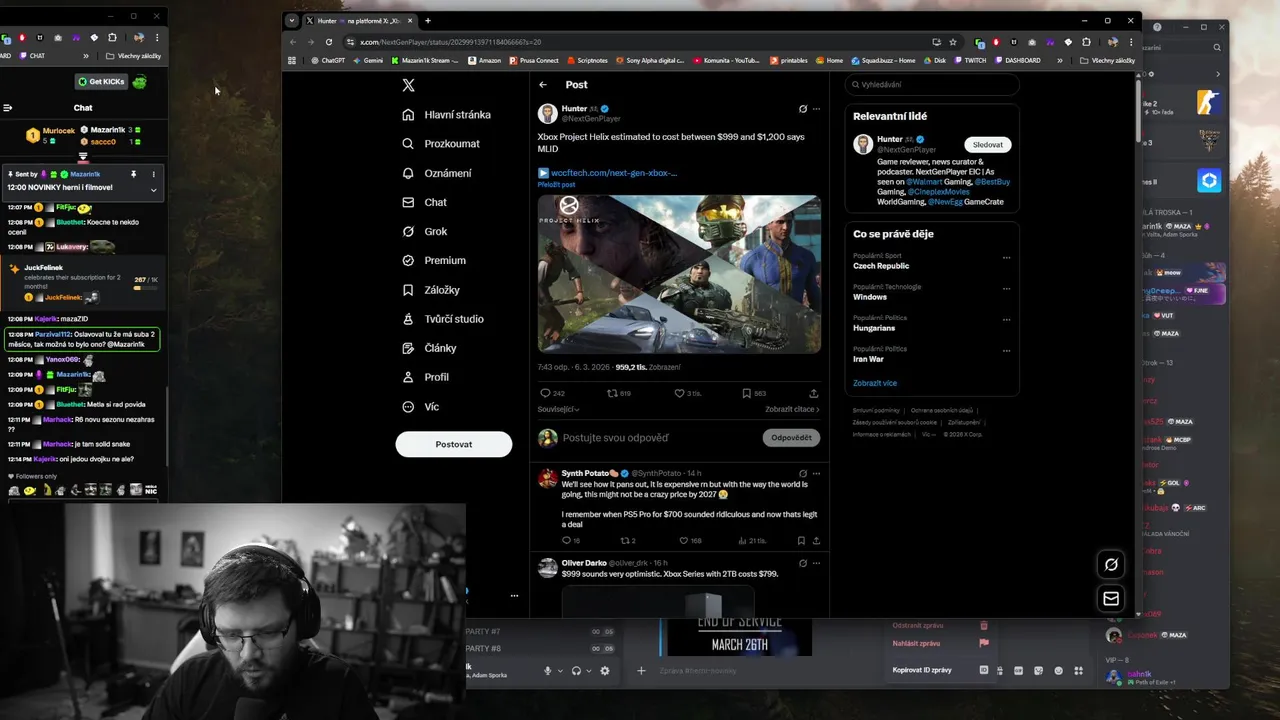Open Hlavní stránka in X sidebar

(446, 115)
